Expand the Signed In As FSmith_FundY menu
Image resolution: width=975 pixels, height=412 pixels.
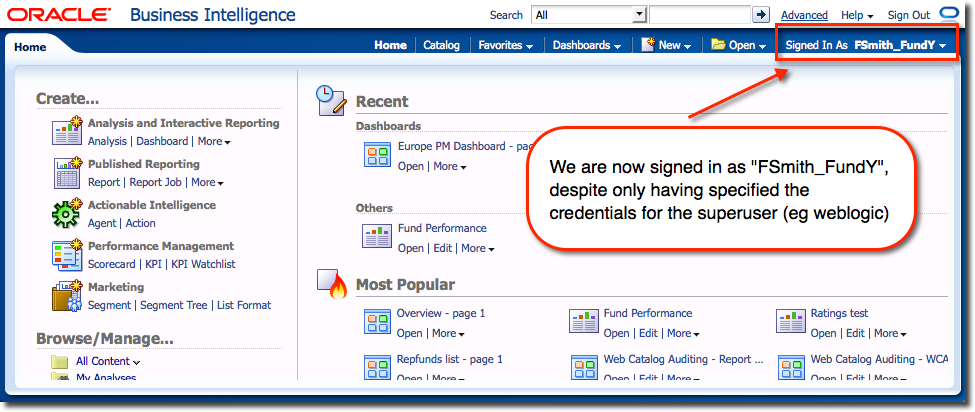[865, 45]
